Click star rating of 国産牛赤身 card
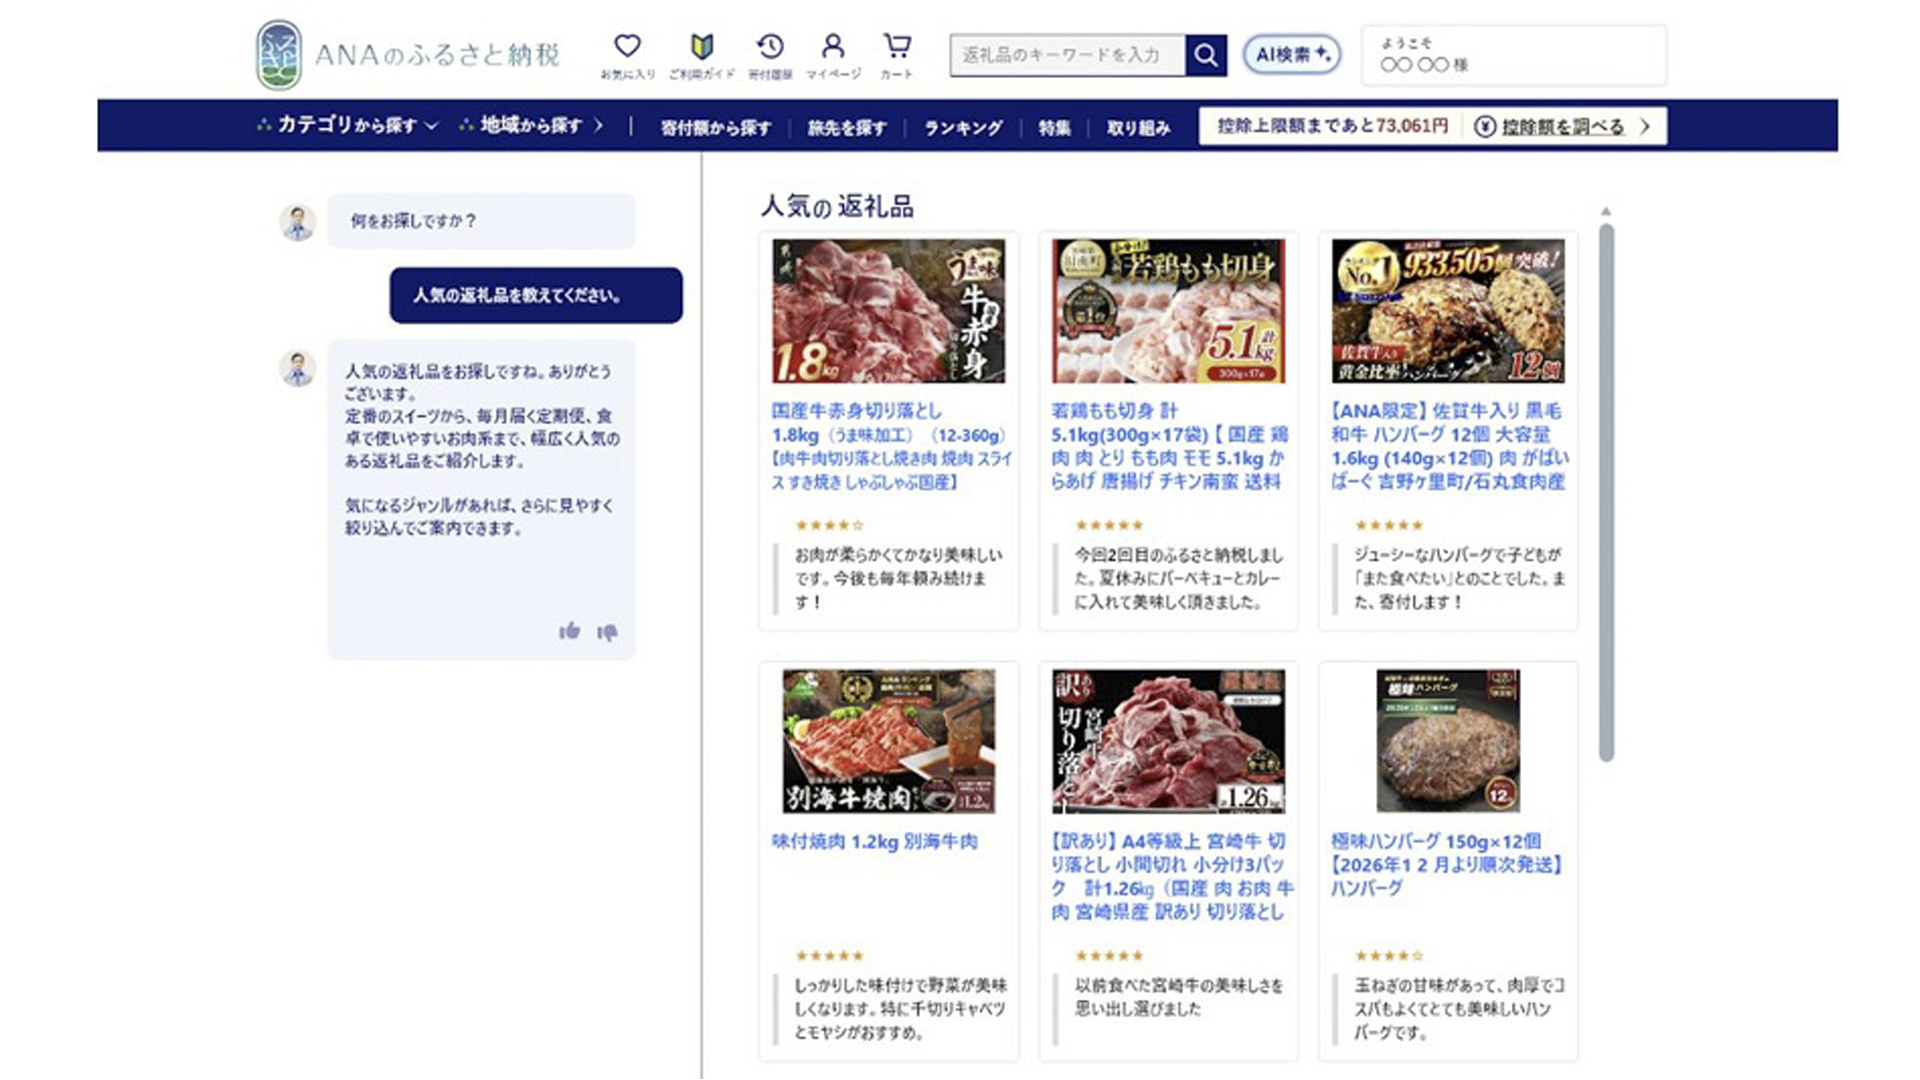 point(829,525)
